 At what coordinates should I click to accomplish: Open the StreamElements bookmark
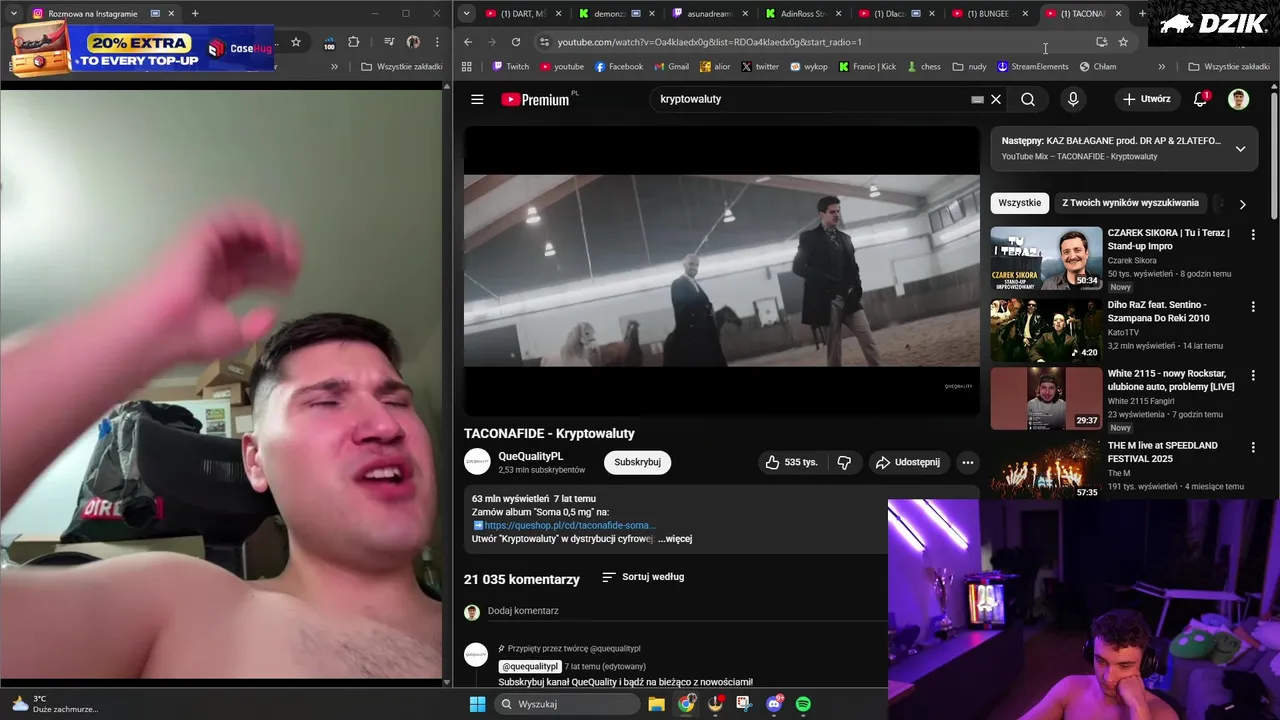[1033, 67]
